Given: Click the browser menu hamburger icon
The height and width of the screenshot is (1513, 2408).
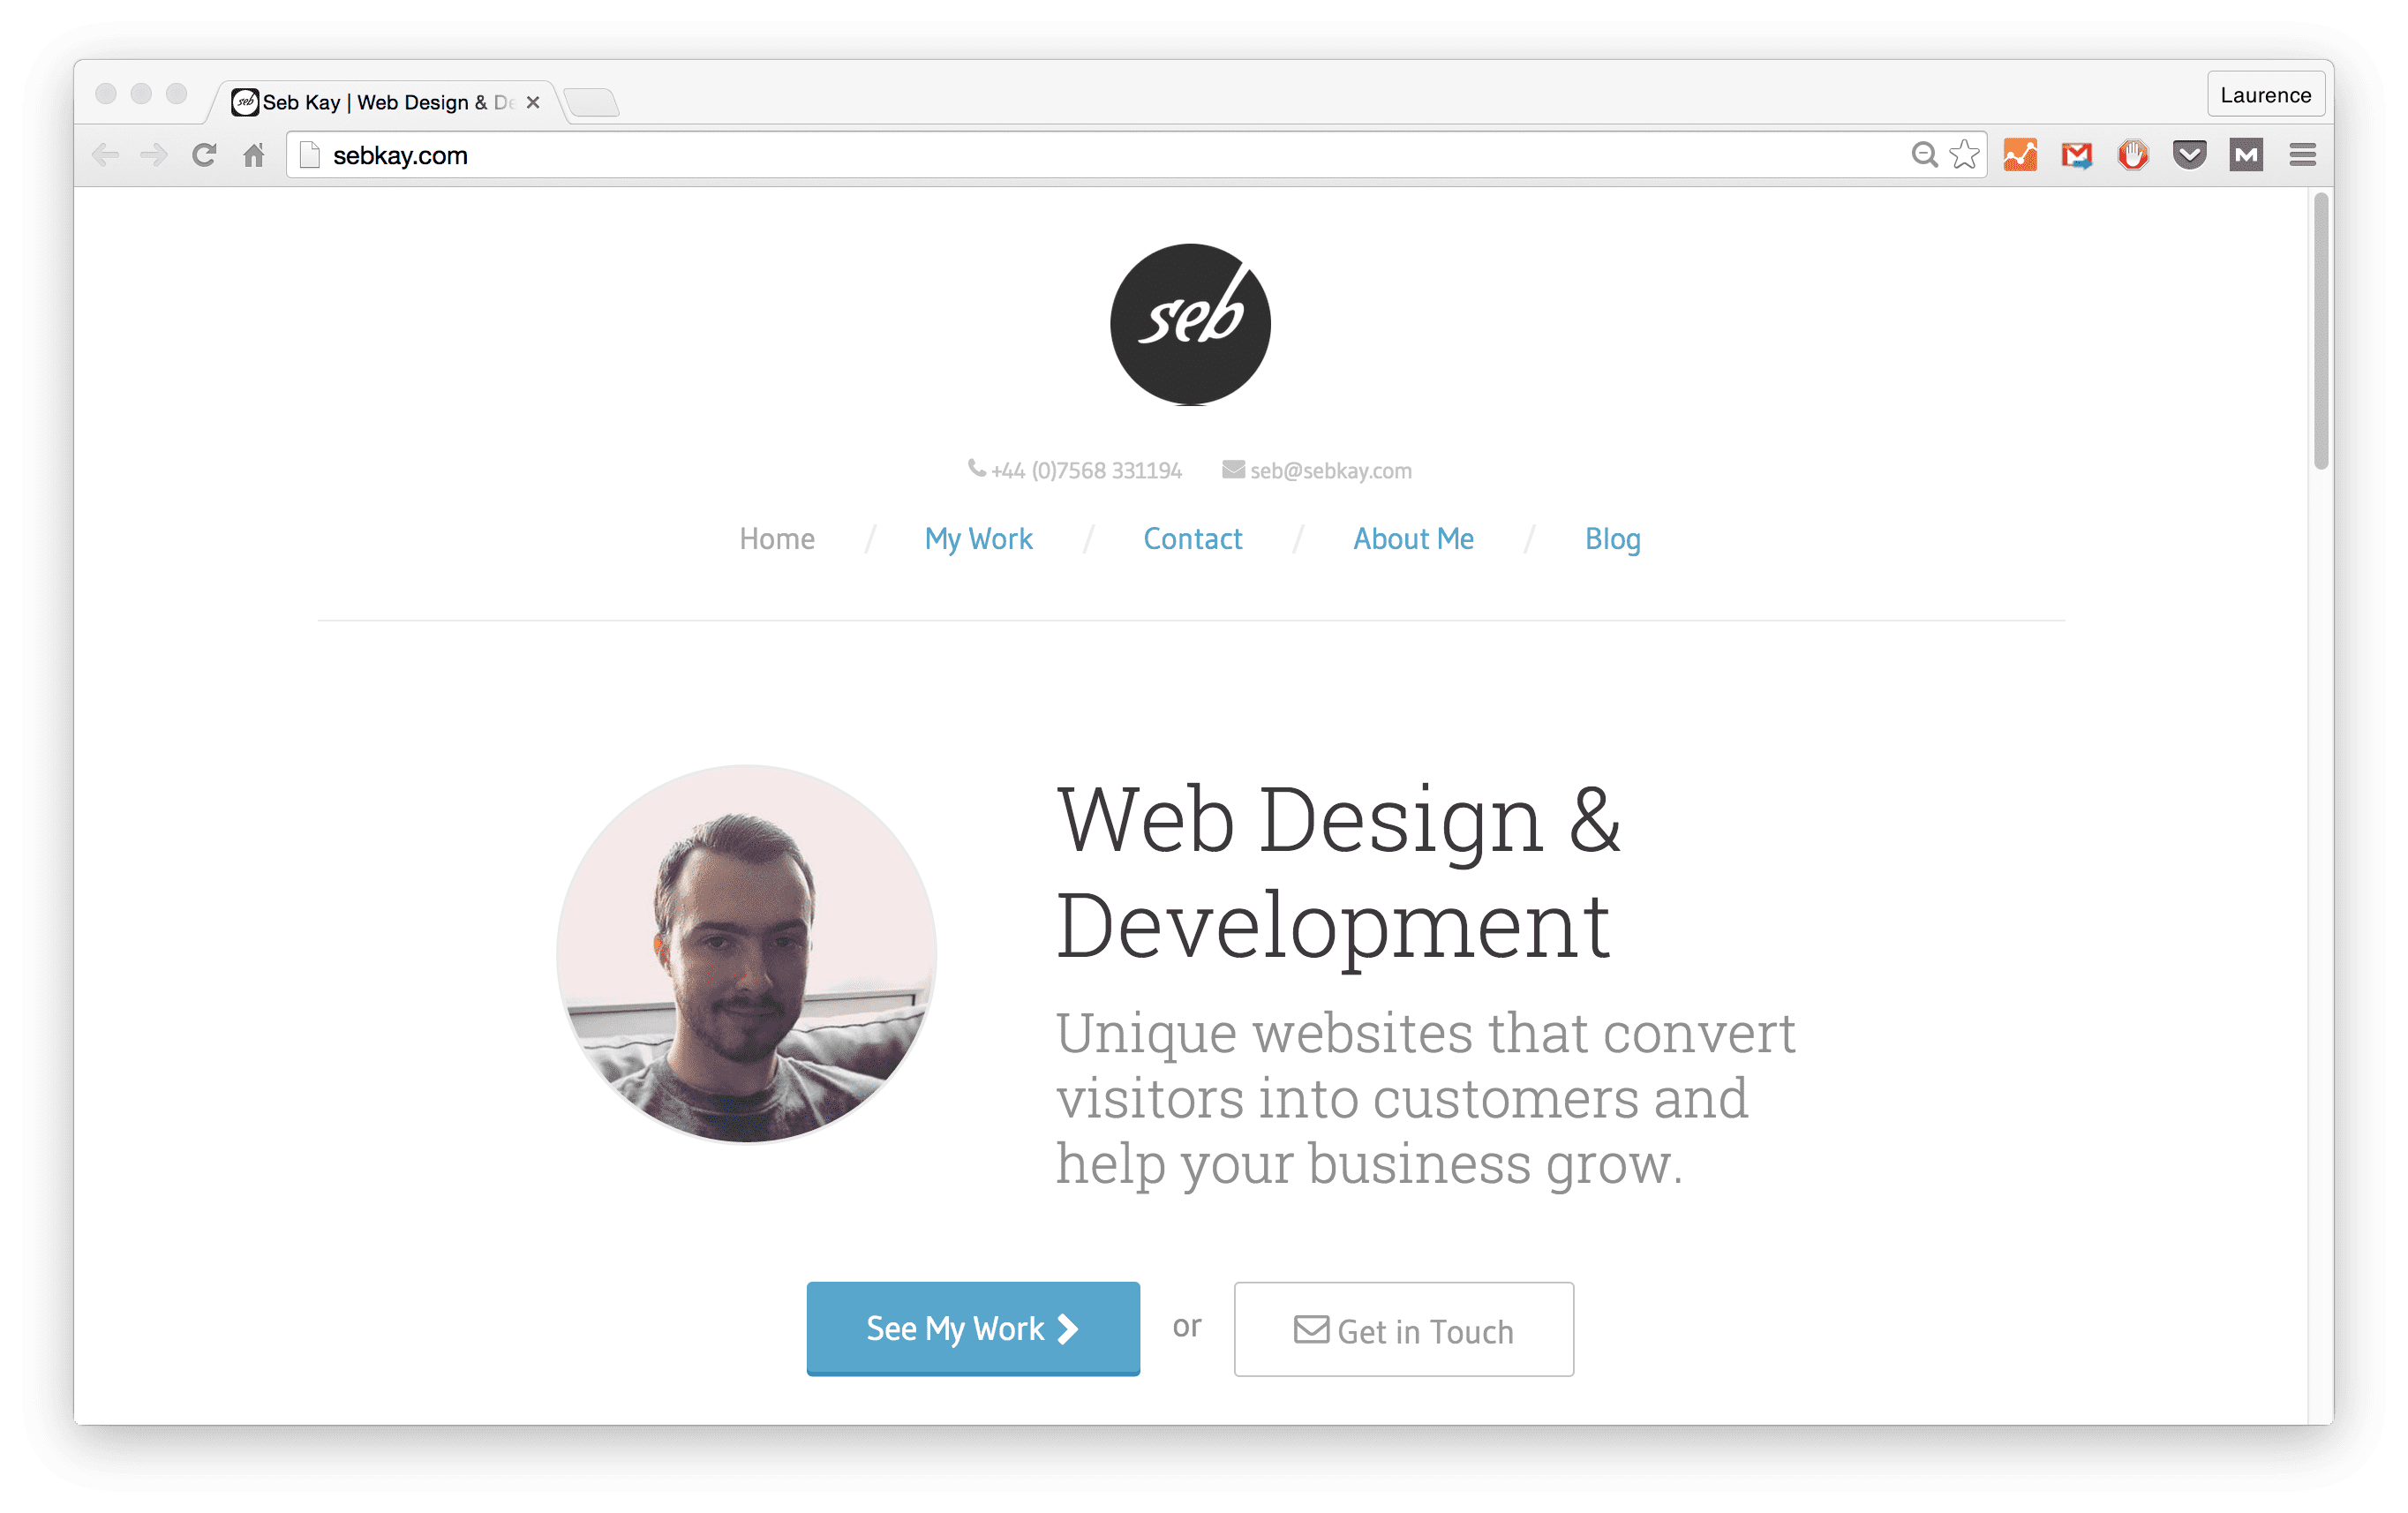Looking at the screenshot, I should point(2302,155).
